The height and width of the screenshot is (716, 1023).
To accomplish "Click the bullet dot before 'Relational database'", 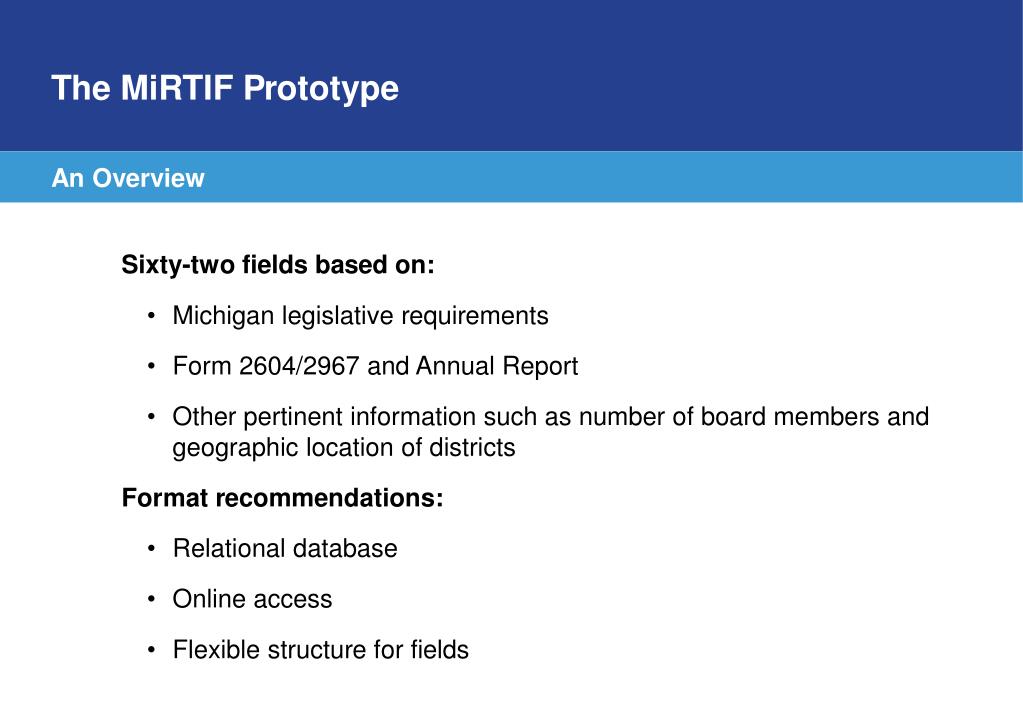I will pos(151,549).
